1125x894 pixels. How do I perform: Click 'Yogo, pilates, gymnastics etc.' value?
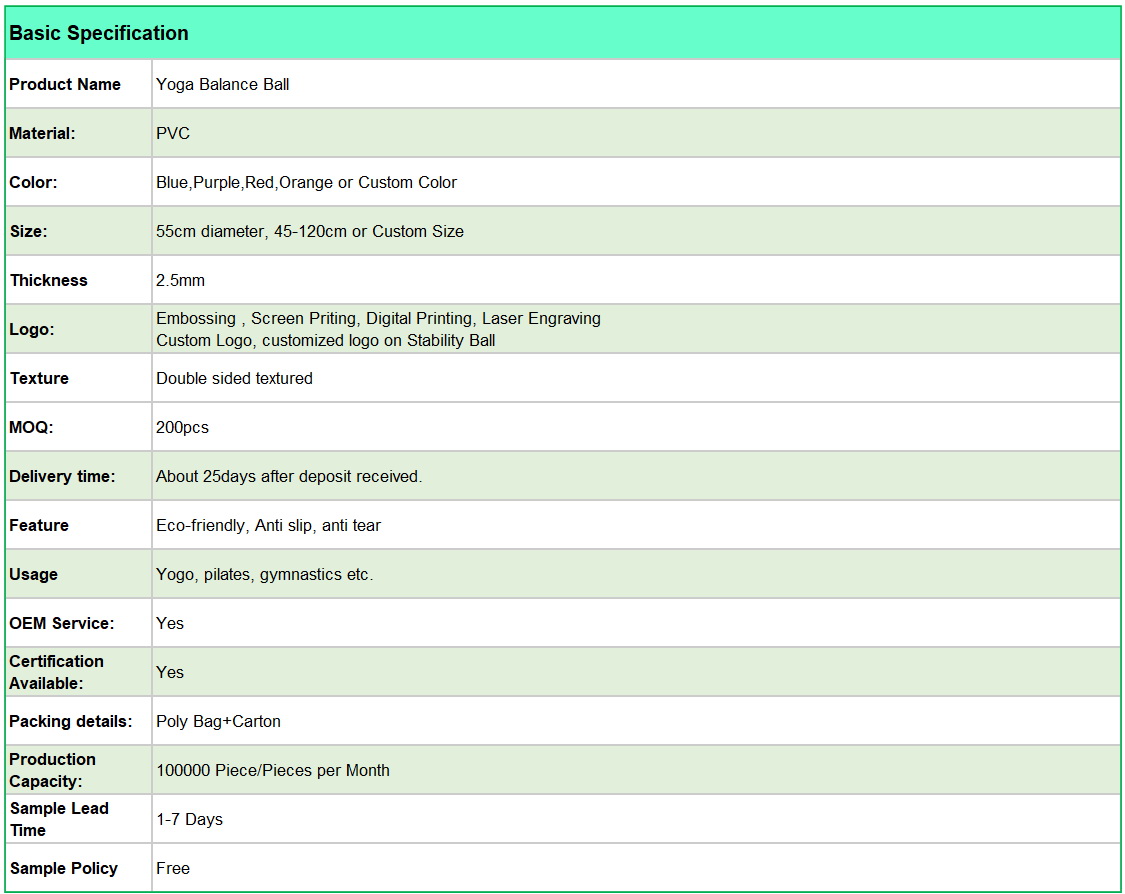click(x=265, y=575)
